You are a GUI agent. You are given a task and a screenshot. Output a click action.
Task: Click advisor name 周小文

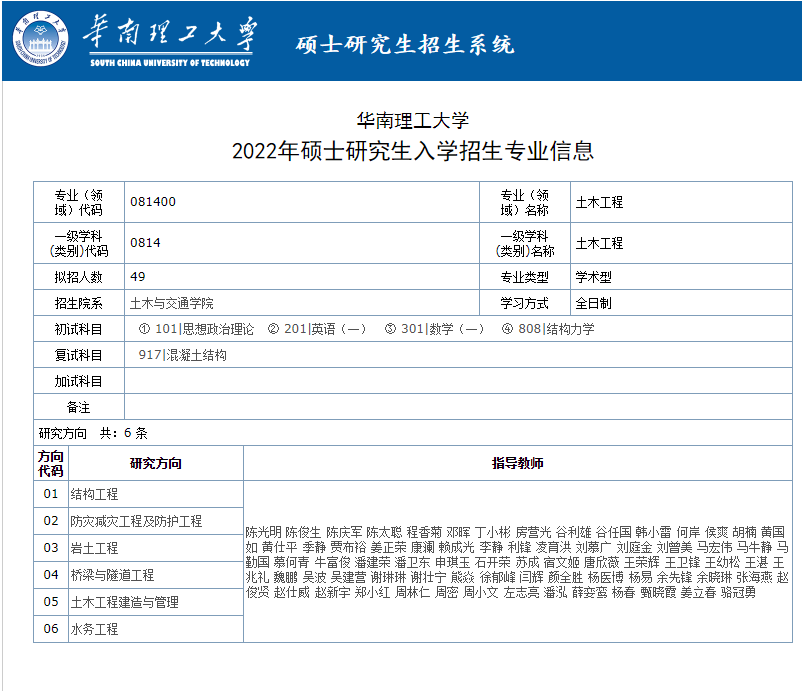pos(481,592)
